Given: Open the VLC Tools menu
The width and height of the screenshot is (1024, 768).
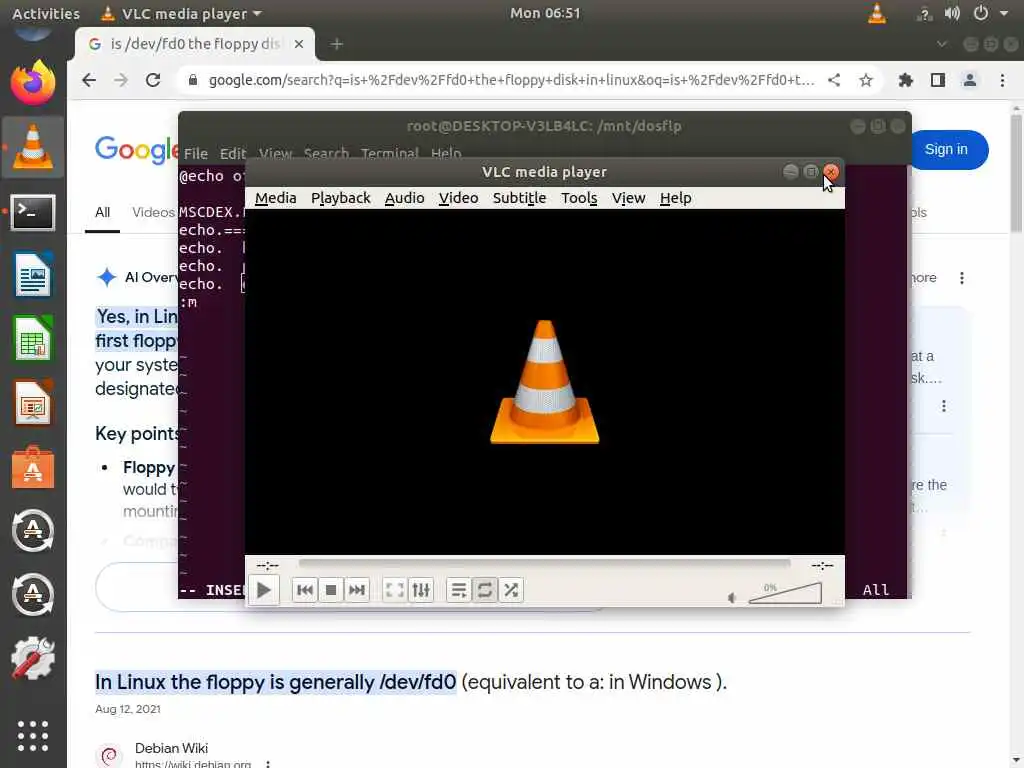Looking at the screenshot, I should (579, 198).
